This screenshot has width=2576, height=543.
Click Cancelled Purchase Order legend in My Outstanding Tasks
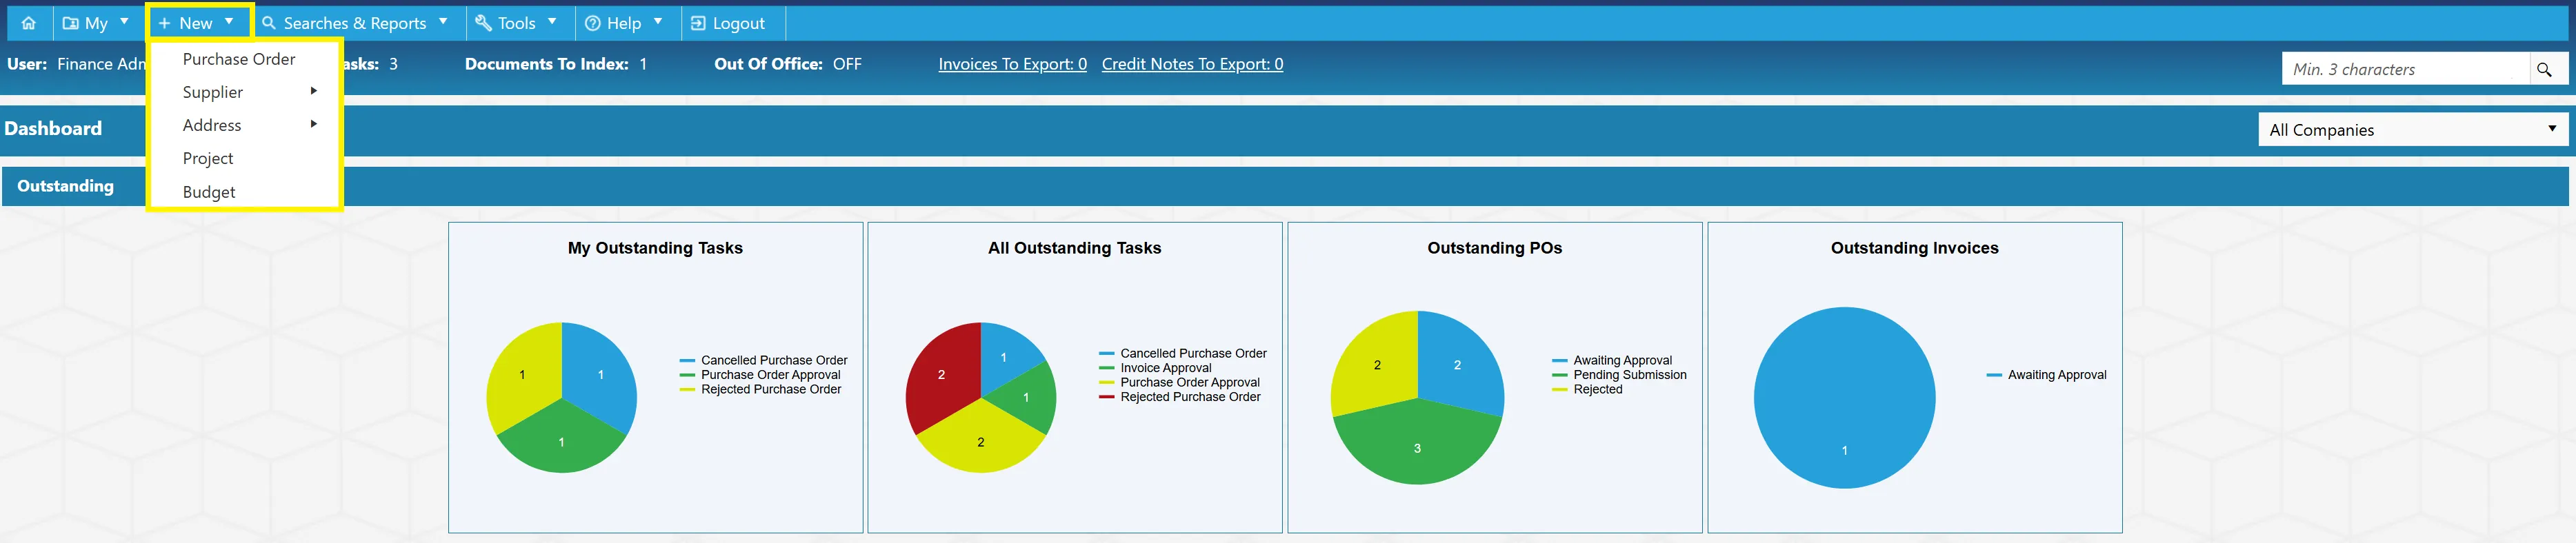[x=763, y=360]
